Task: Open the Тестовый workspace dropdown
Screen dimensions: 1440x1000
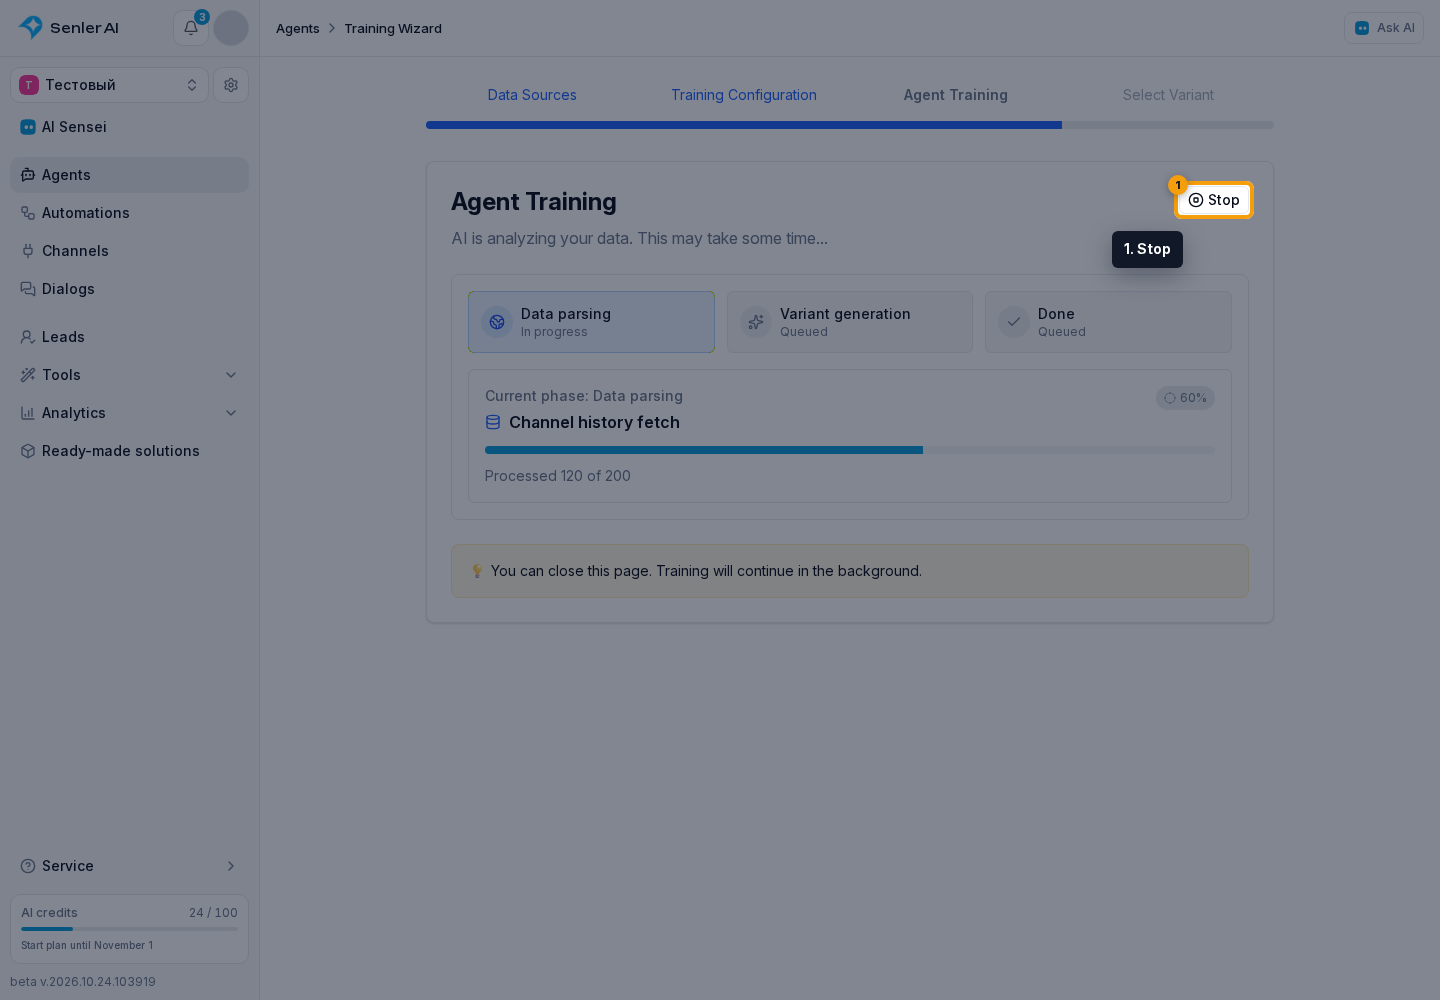Action: tap(110, 85)
